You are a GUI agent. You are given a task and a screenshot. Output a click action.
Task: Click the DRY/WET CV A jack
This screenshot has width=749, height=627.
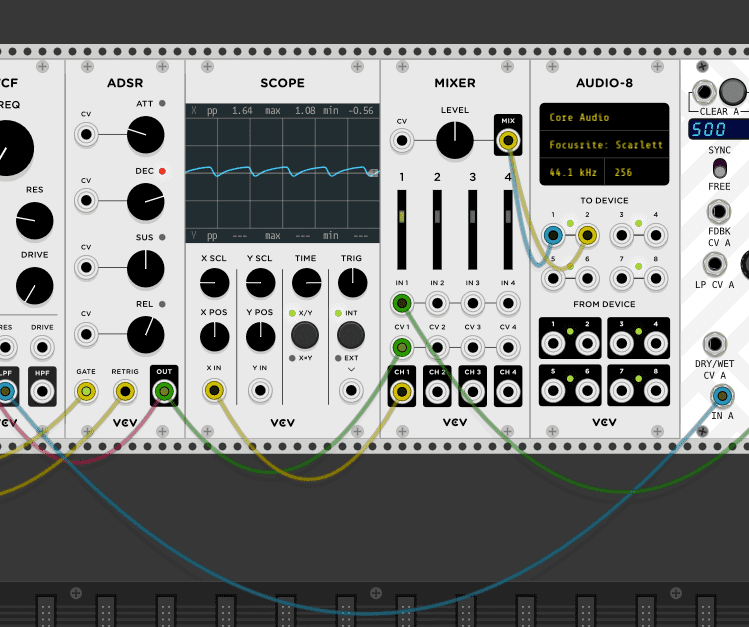click(715, 344)
